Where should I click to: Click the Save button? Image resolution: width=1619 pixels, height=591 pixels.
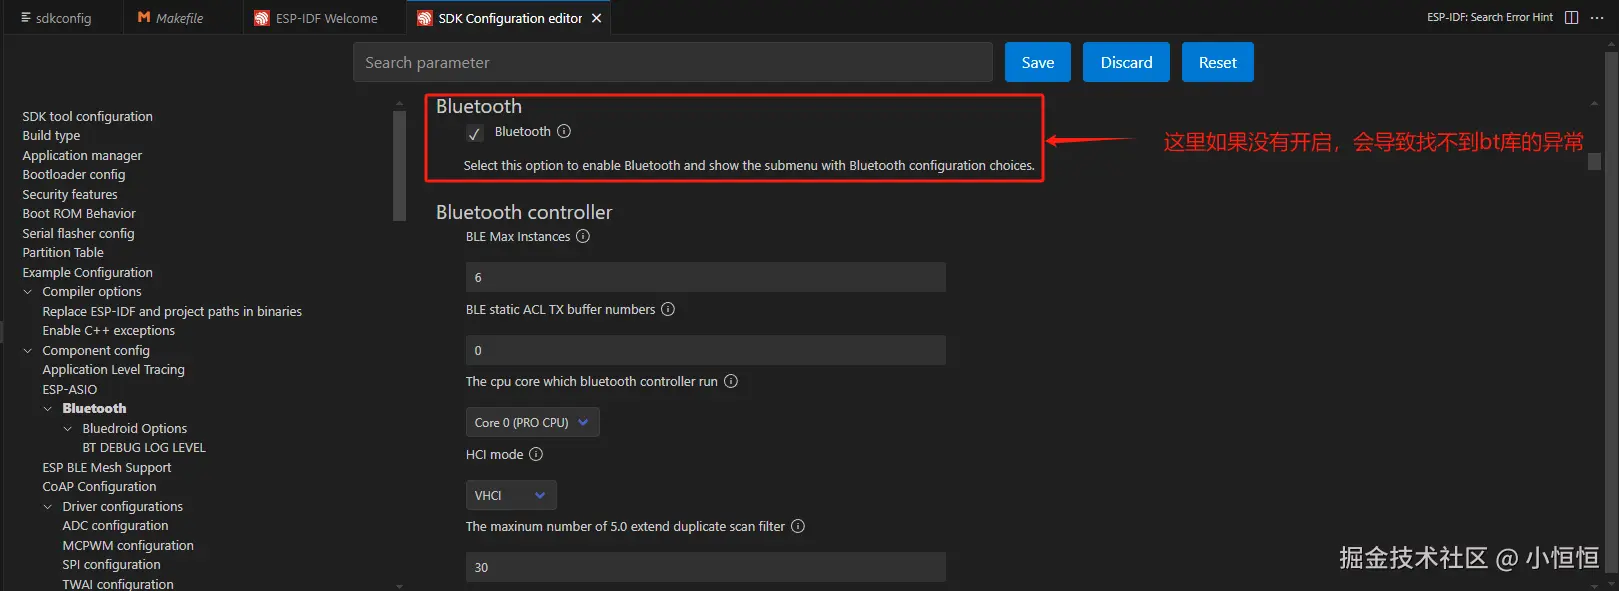[x=1037, y=62]
